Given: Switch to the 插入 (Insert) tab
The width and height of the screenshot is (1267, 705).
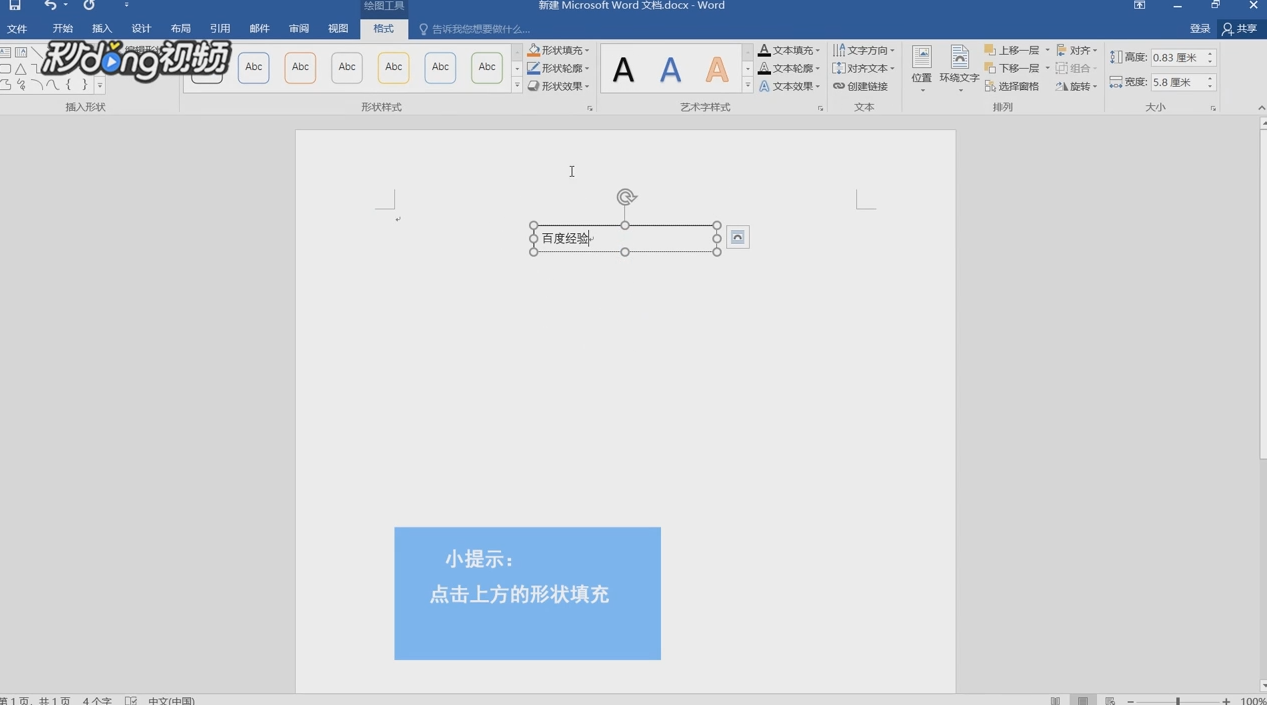Looking at the screenshot, I should [x=102, y=29].
